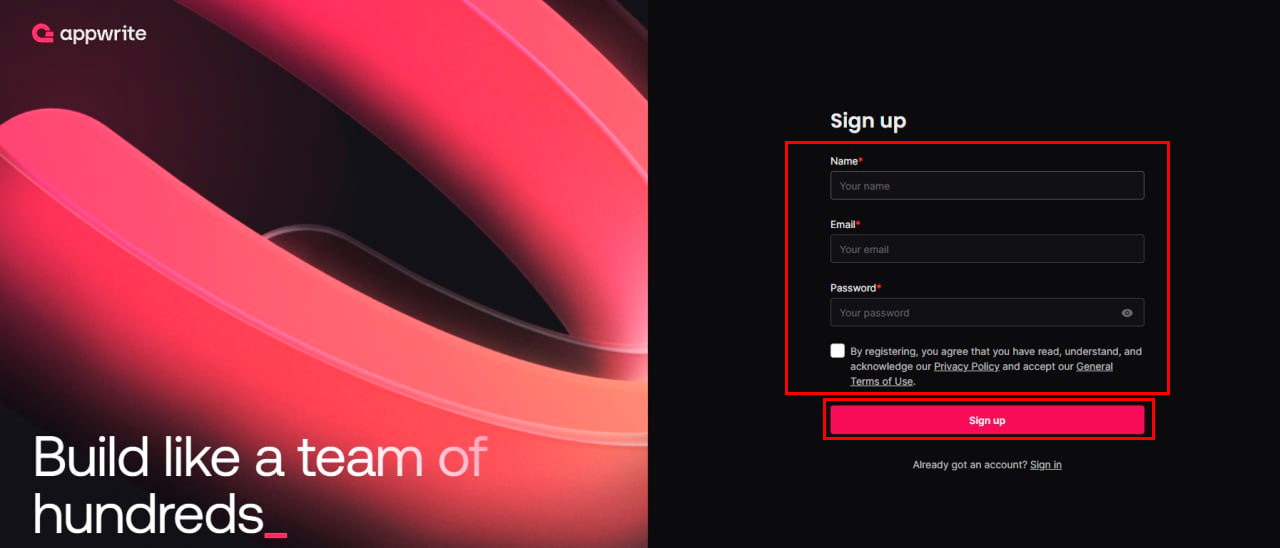Click the Sign up heading
Image resolution: width=1280 pixels, height=548 pixels.
[868, 122]
